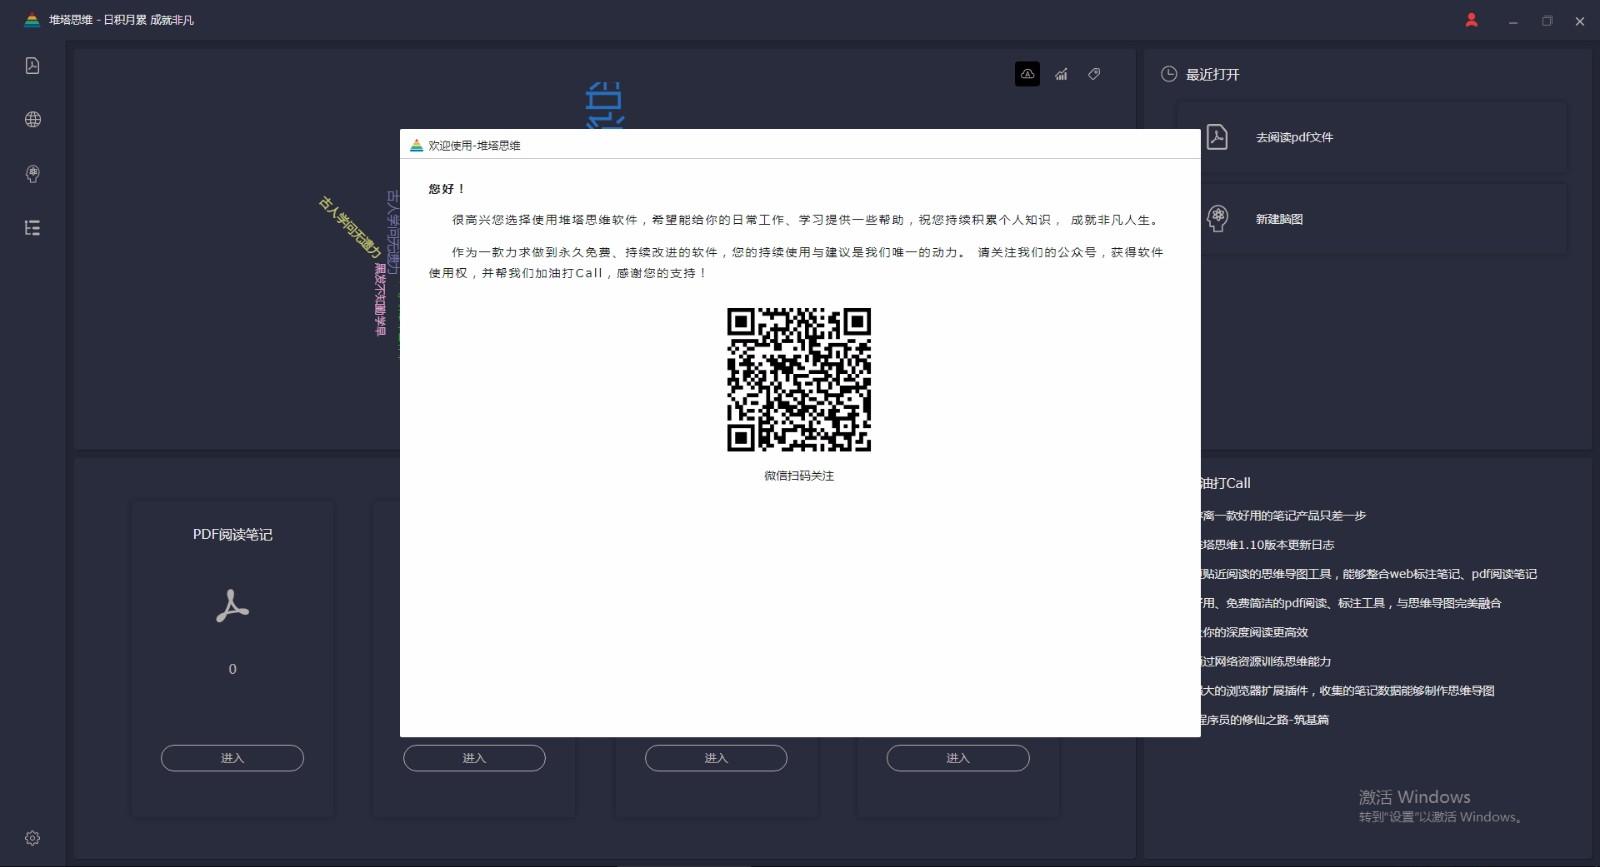The width and height of the screenshot is (1600, 867).
Task: Open the article ending in pdf阅读笔记
Action: pos(1369,574)
